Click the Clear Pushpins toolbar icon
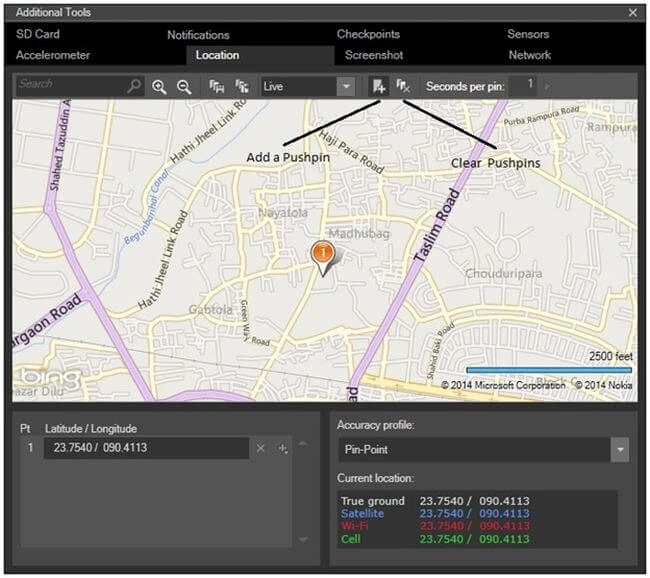This screenshot has height=578, width=650. click(403, 86)
